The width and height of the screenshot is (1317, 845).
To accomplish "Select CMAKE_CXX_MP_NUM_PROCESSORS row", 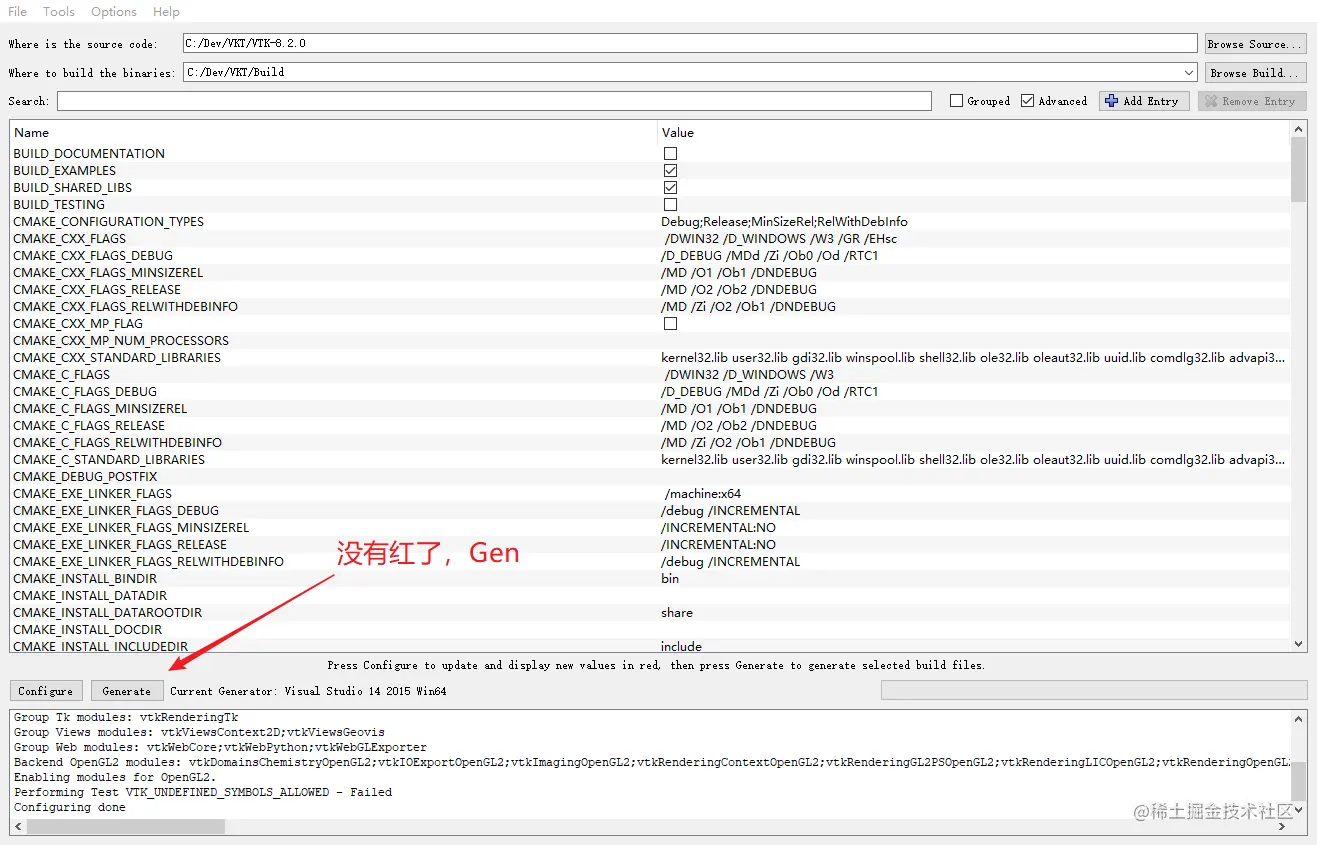I will [x=121, y=340].
